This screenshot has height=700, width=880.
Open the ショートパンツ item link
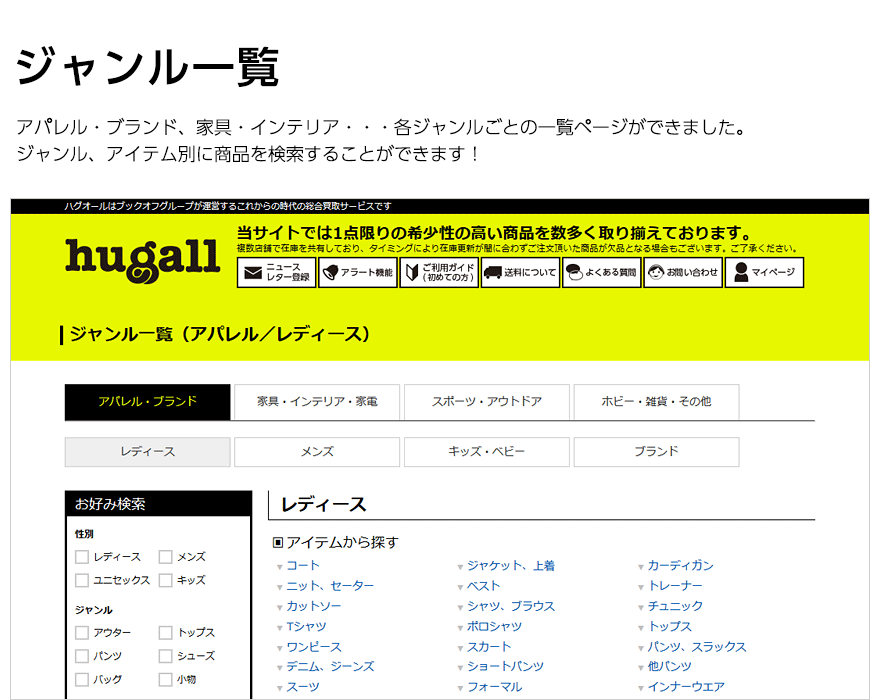pyautogui.click(x=505, y=666)
